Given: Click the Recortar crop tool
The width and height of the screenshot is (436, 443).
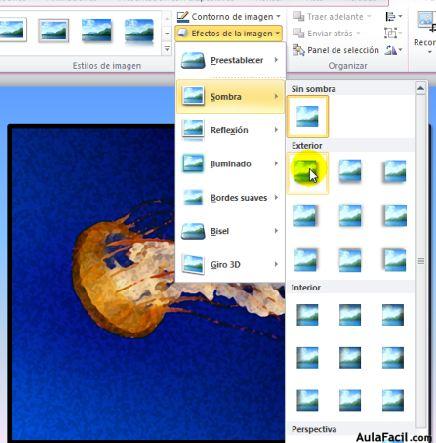Looking at the screenshot, I should tap(425, 32).
